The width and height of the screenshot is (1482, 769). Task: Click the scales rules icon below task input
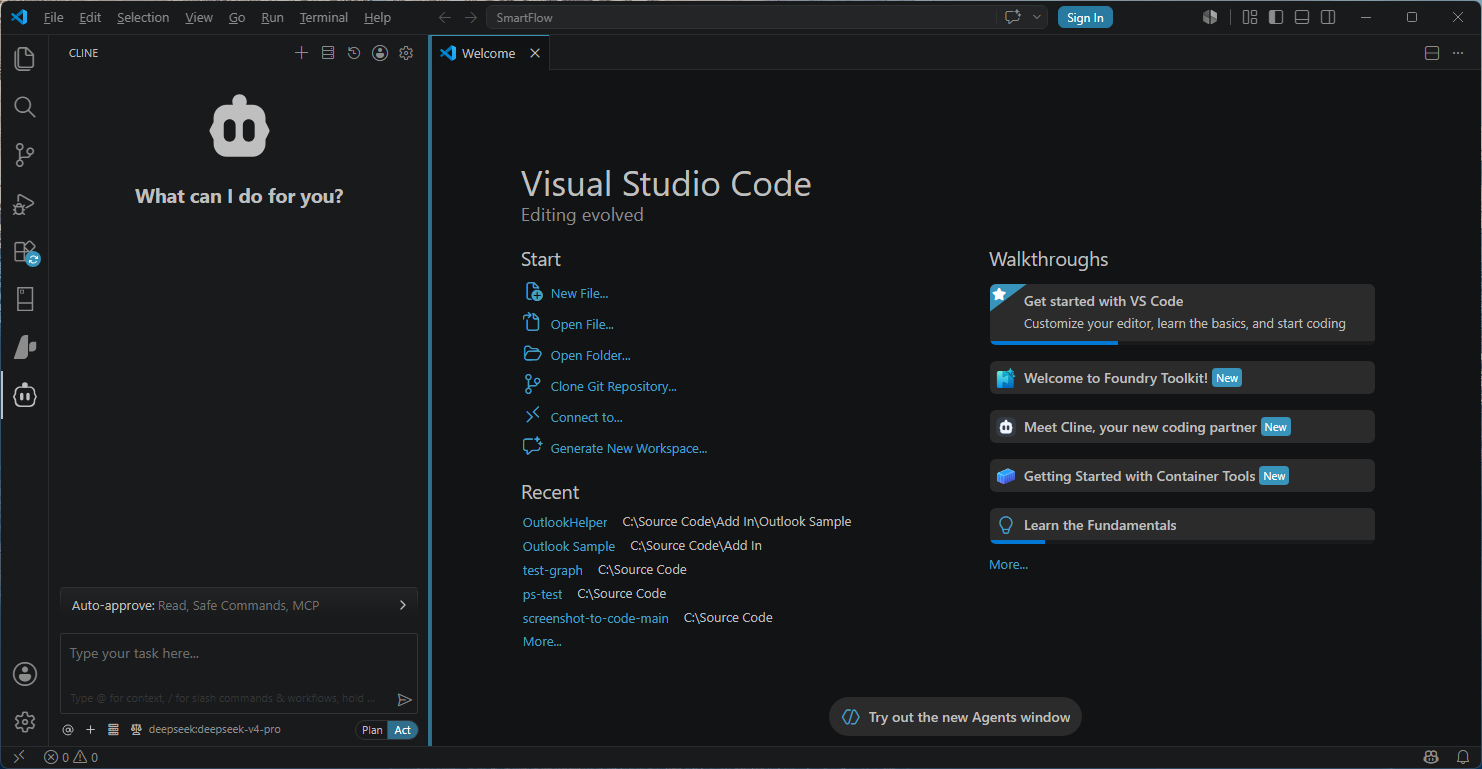click(x=135, y=730)
